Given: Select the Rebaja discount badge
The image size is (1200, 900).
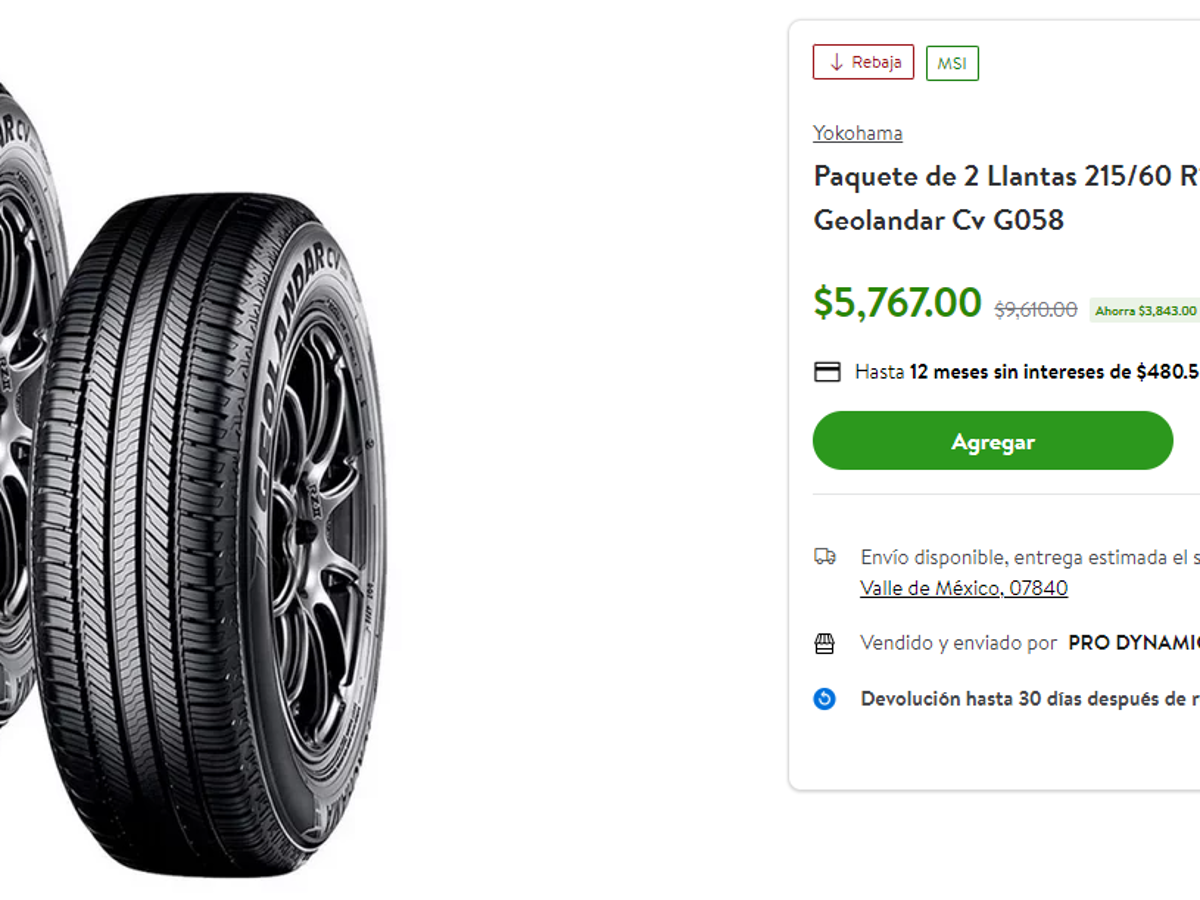Looking at the screenshot, I should 863,61.
